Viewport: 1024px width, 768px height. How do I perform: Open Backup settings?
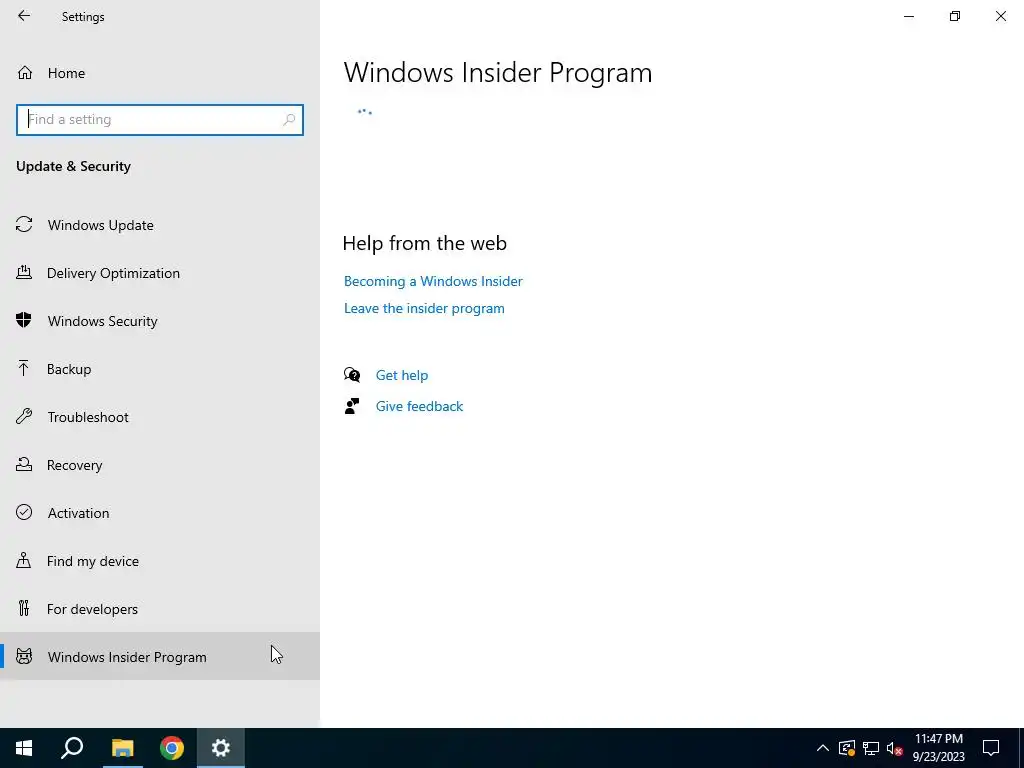click(160, 369)
